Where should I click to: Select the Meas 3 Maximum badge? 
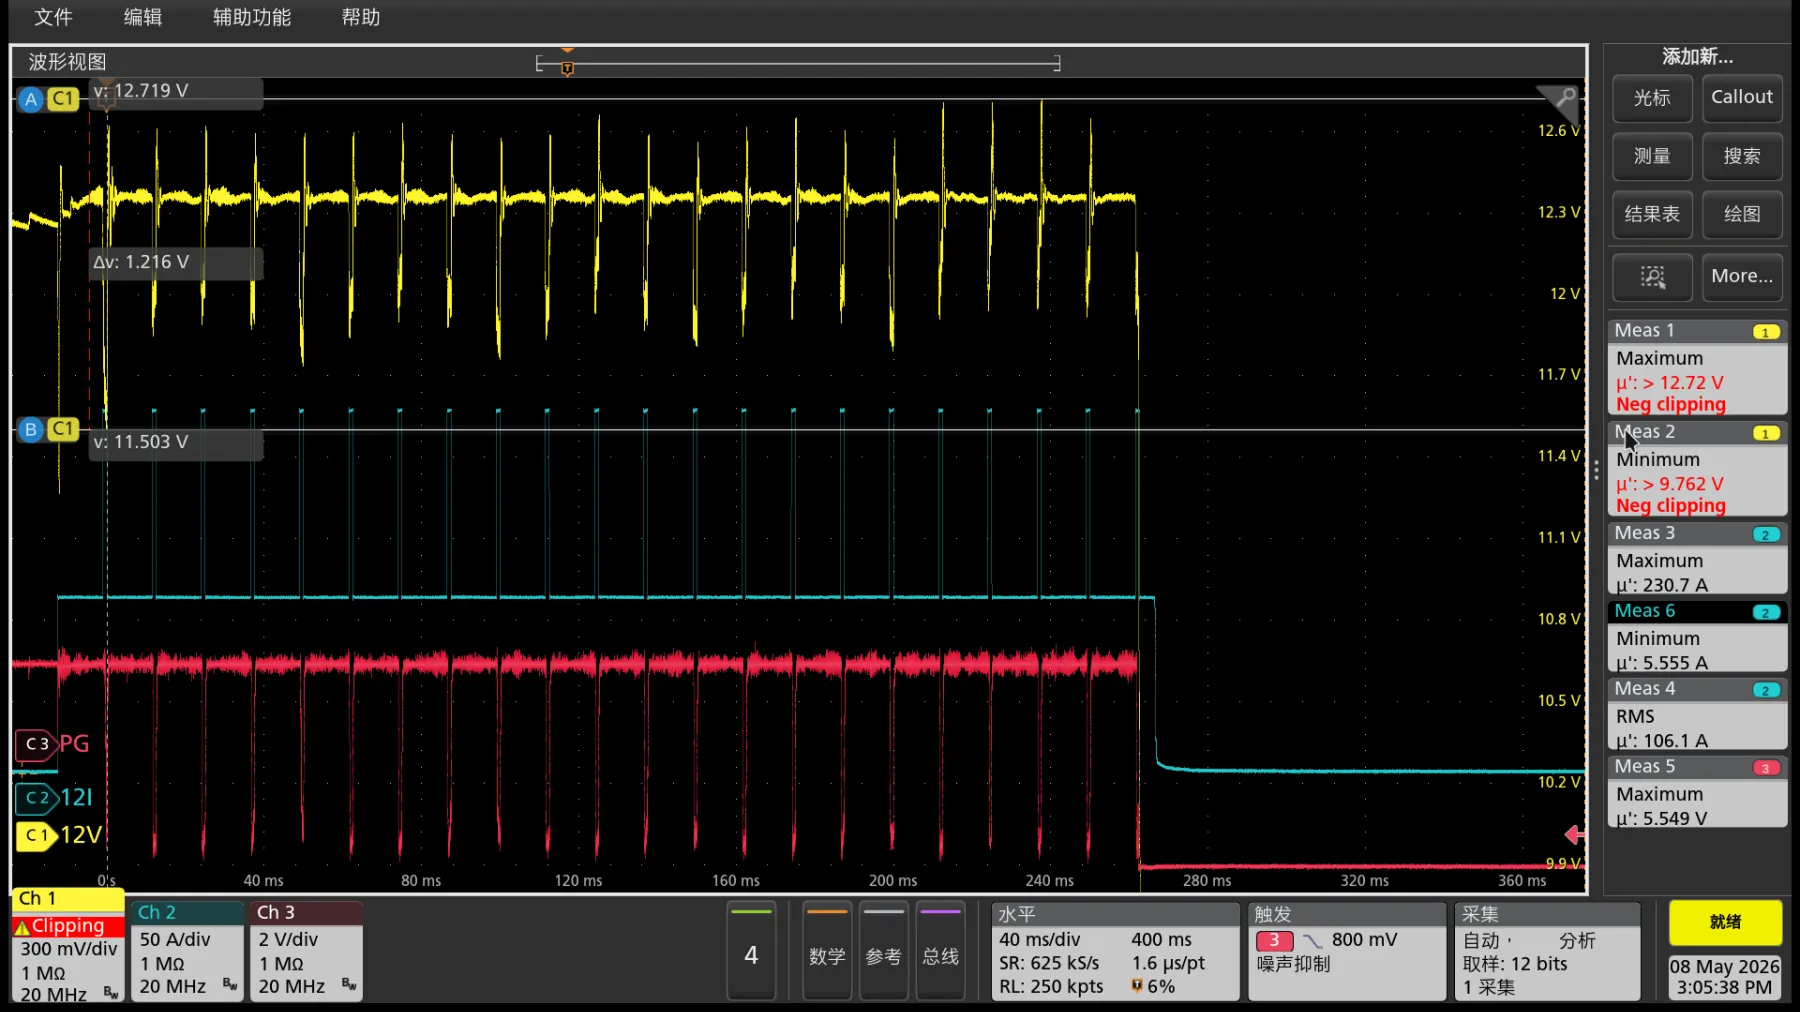click(x=1697, y=559)
